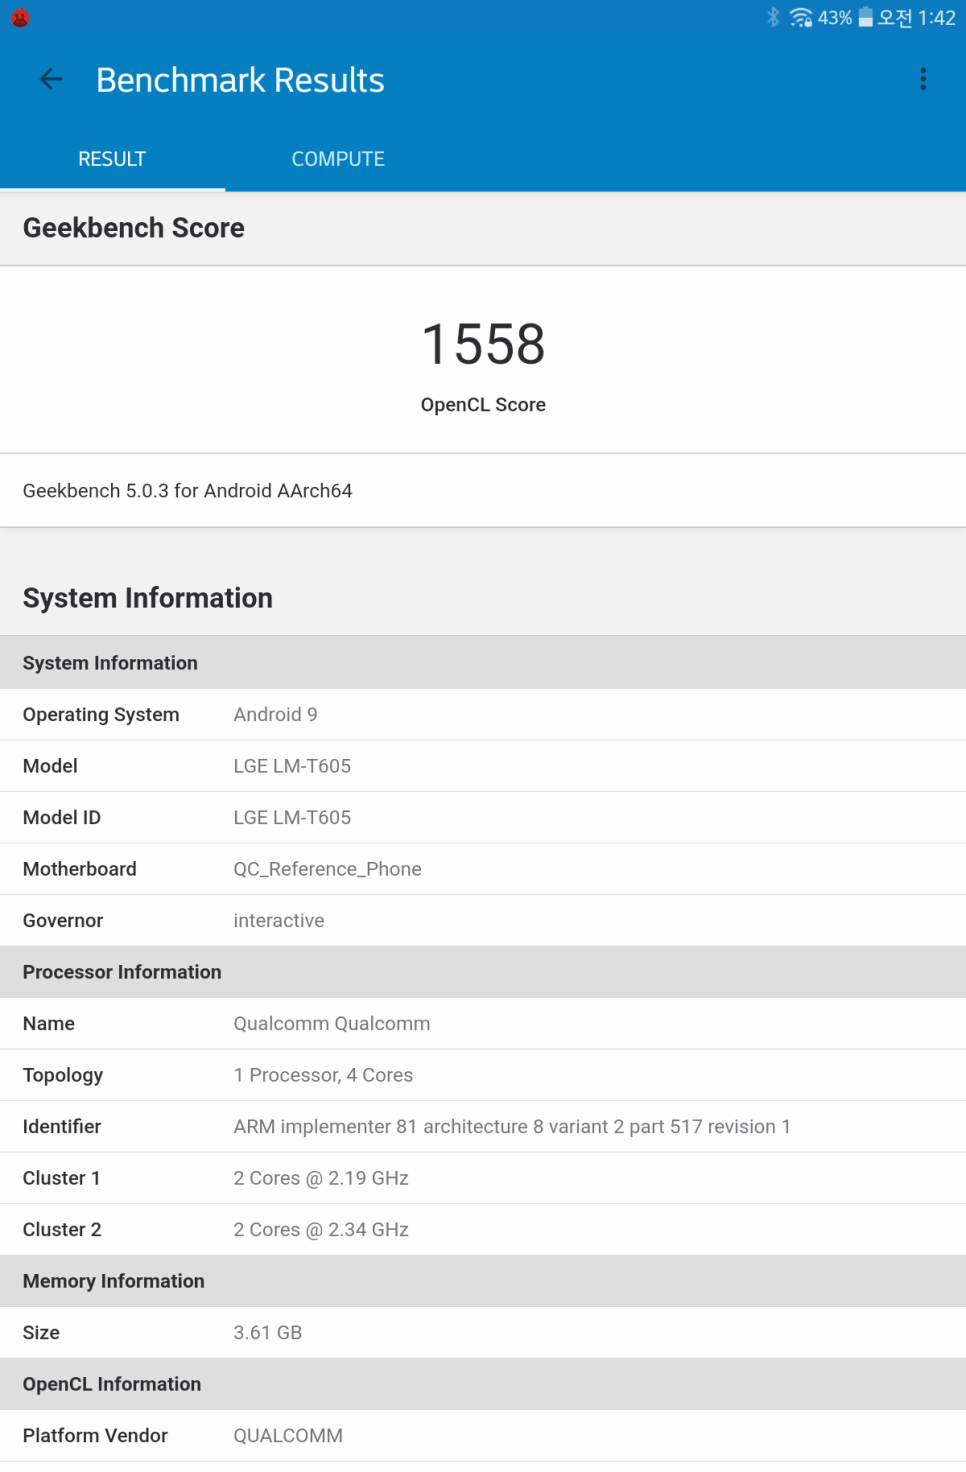The height and width of the screenshot is (1472, 966).
Task: Tap the 2 Cores @ 2.19 GHz value
Action: (321, 1178)
